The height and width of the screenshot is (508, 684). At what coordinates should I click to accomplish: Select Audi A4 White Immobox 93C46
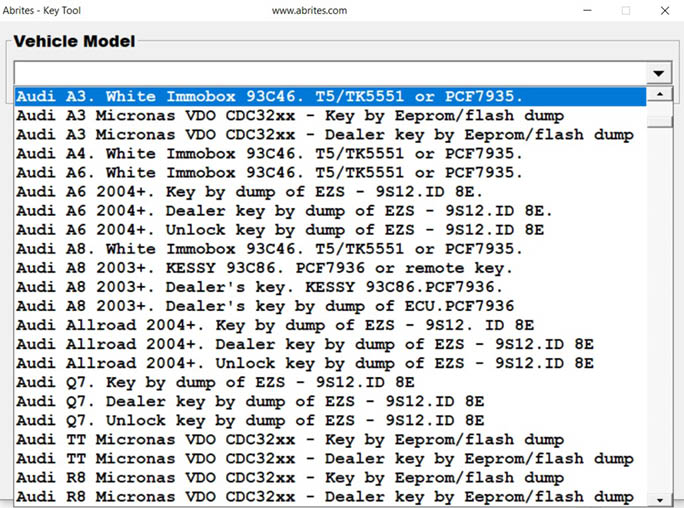pyautogui.click(x=270, y=154)
